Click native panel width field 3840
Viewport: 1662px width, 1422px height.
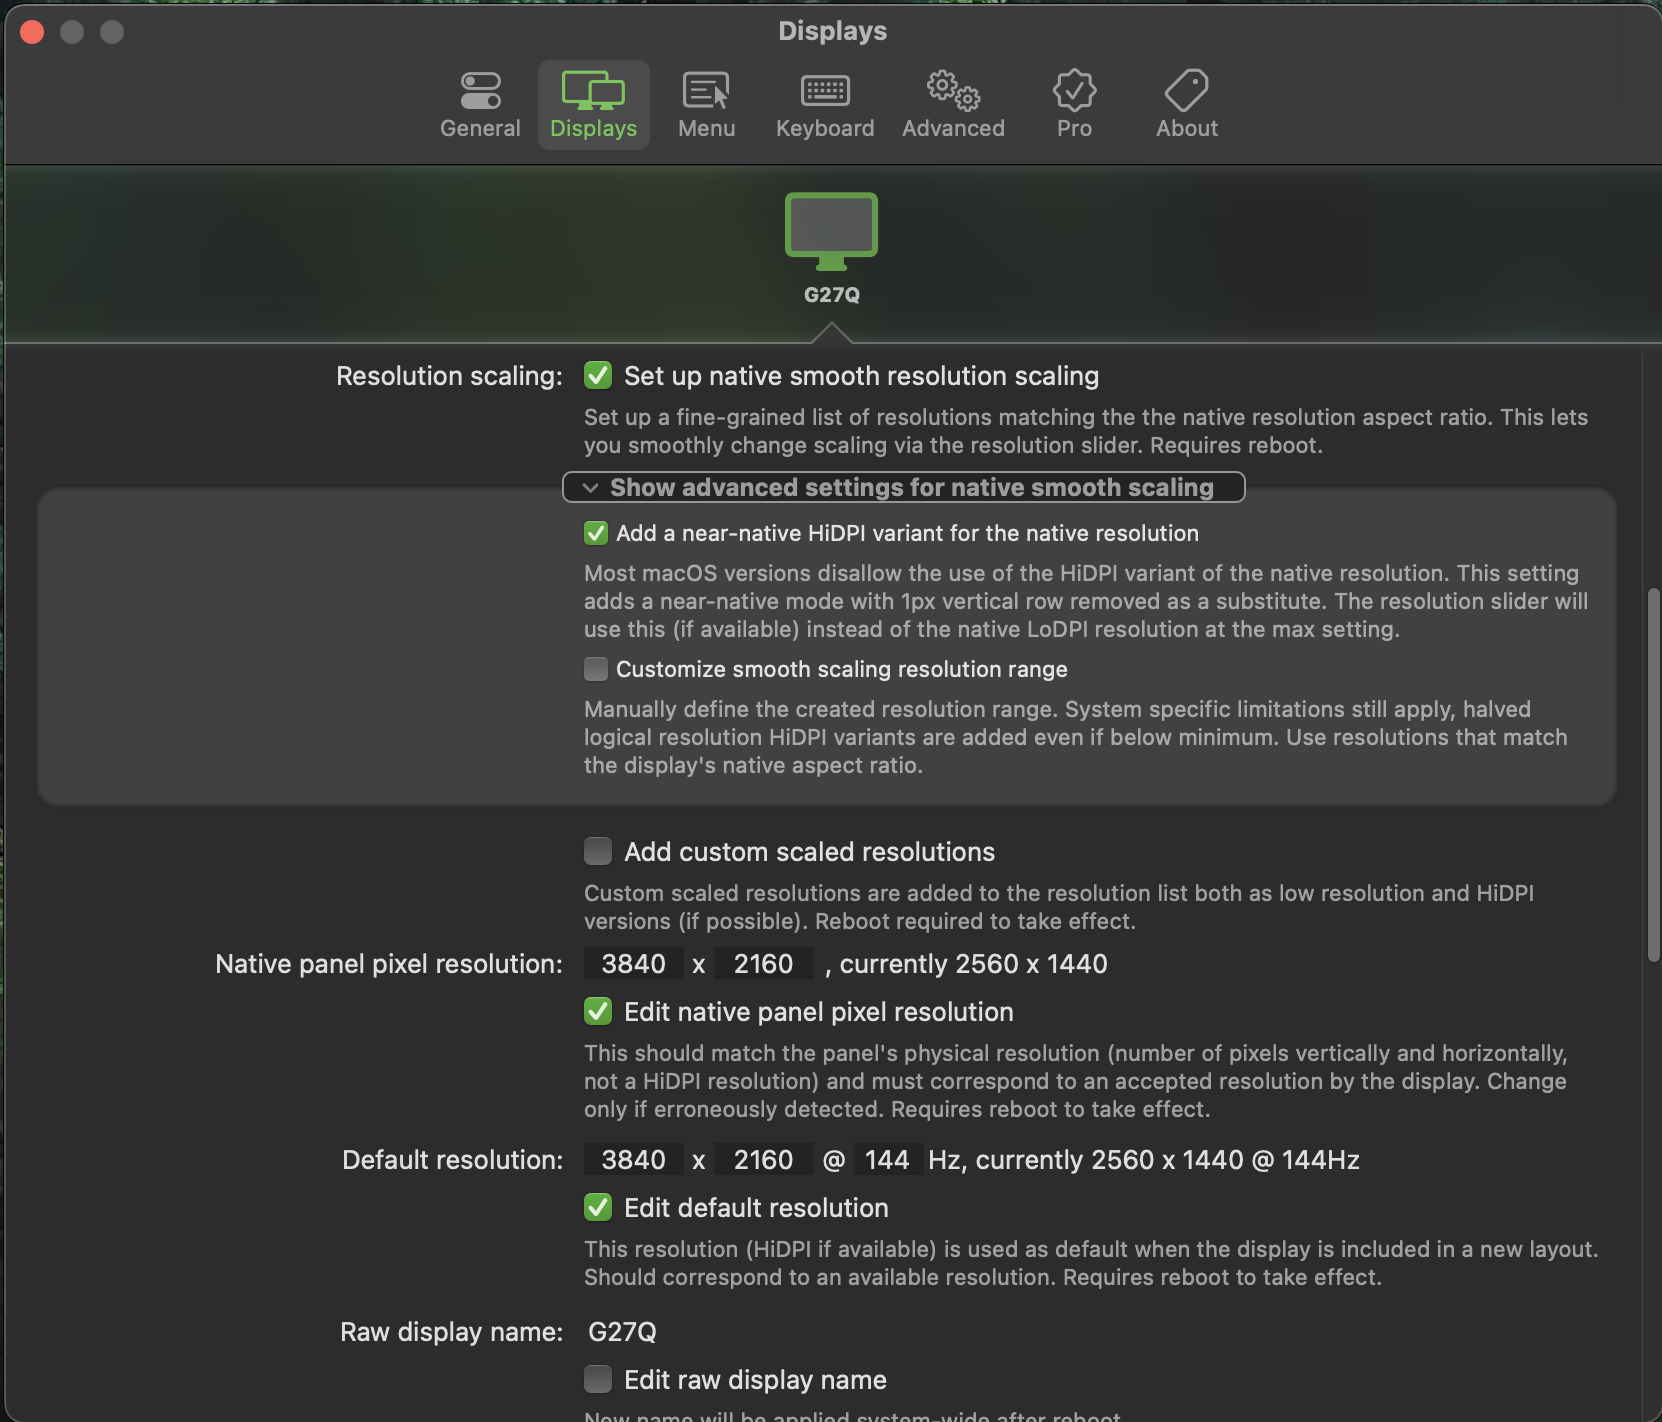tap(634, 964)
